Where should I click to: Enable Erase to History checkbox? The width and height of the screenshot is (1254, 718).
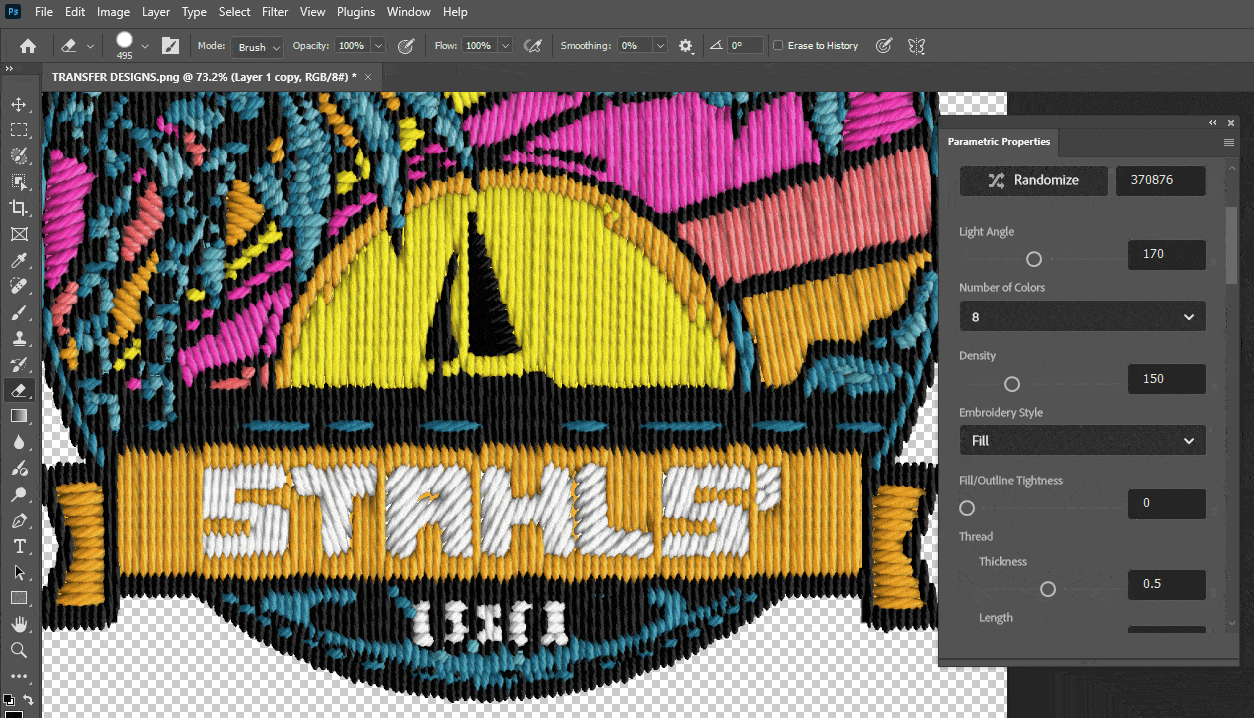pyautogui.click(x=778, y=46)
